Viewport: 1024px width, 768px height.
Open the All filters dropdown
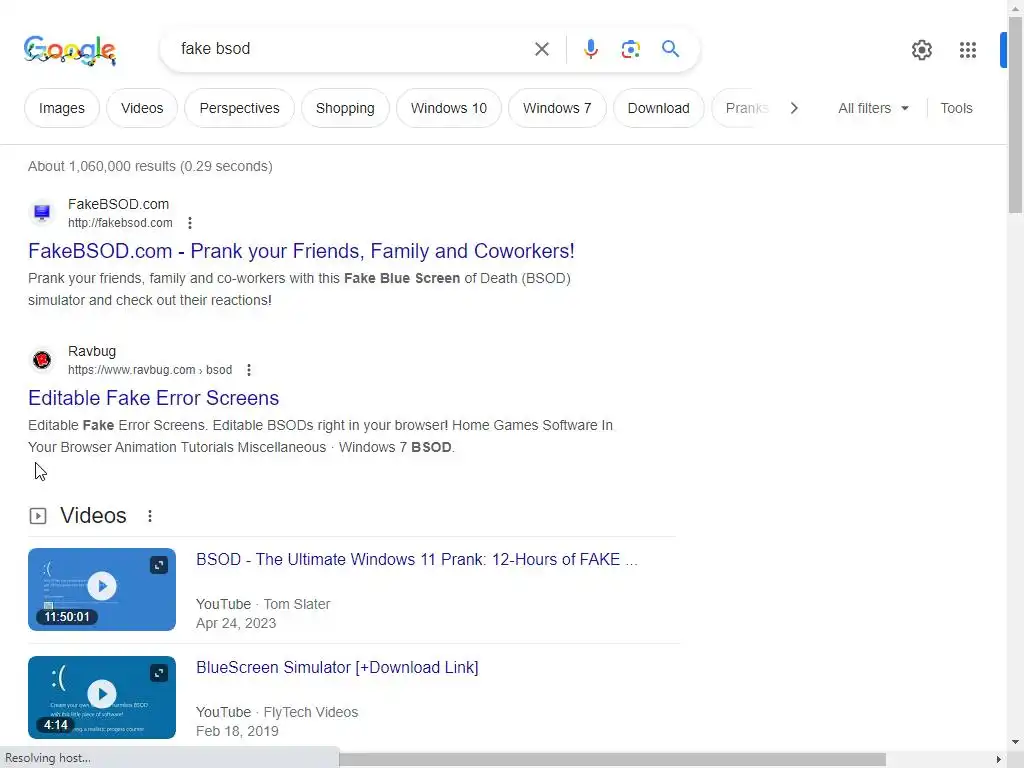pos(874,108)
